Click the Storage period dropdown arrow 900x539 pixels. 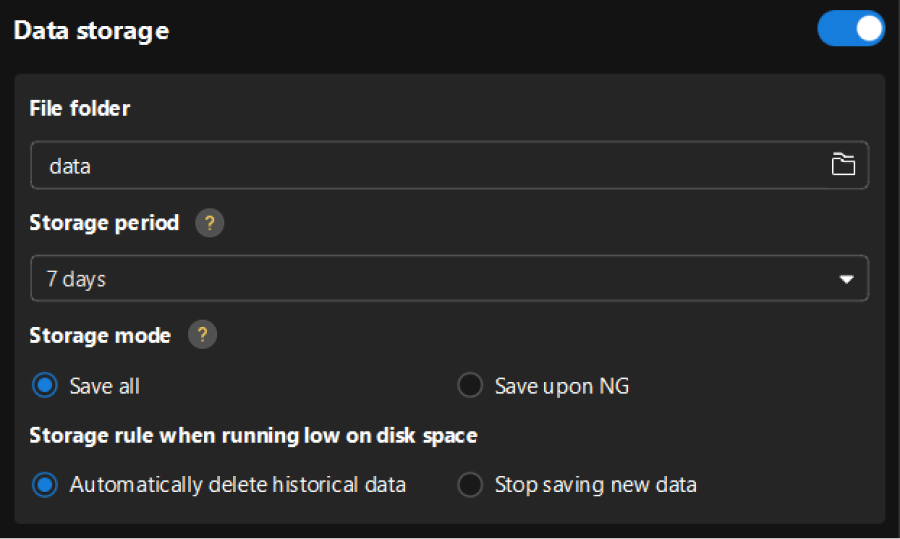click(846, 279)
